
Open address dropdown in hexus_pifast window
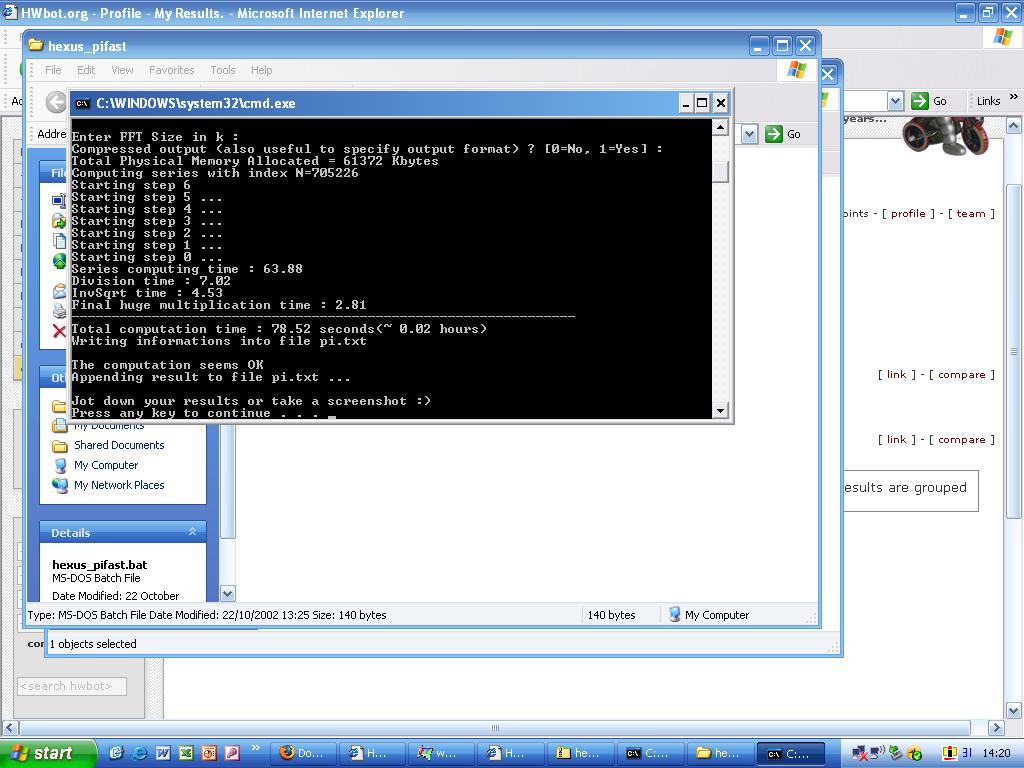pyautogui.click(x=749, y=134)
